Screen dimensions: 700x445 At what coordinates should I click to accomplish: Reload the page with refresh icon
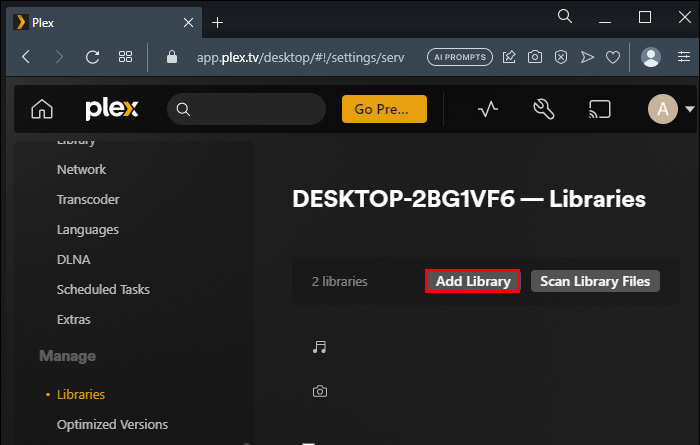[92, 57]
